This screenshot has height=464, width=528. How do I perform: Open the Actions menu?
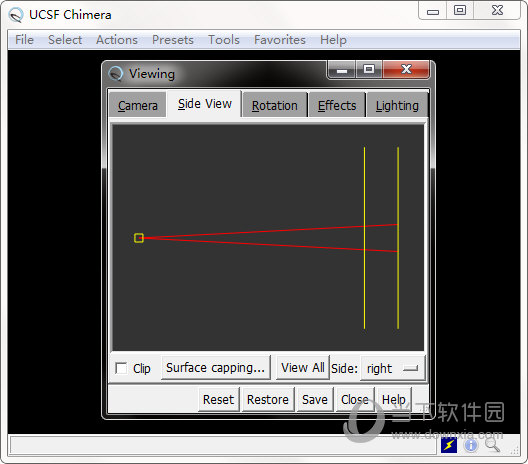[x=117, y=40]
